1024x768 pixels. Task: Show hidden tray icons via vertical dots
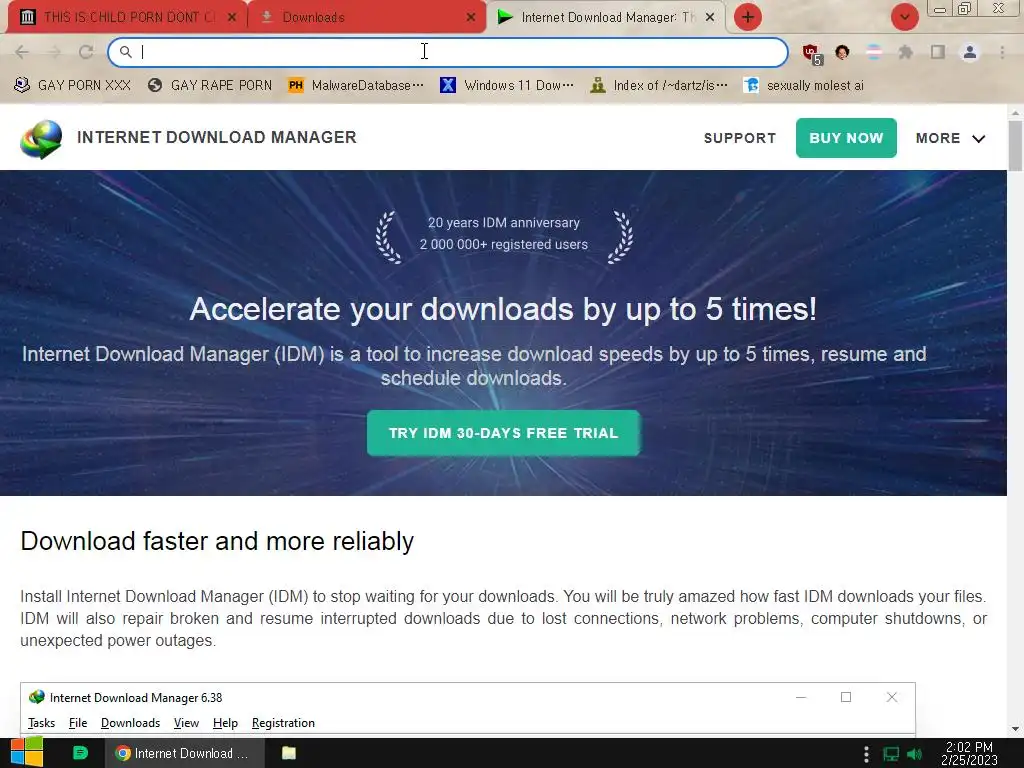[866, 754]
